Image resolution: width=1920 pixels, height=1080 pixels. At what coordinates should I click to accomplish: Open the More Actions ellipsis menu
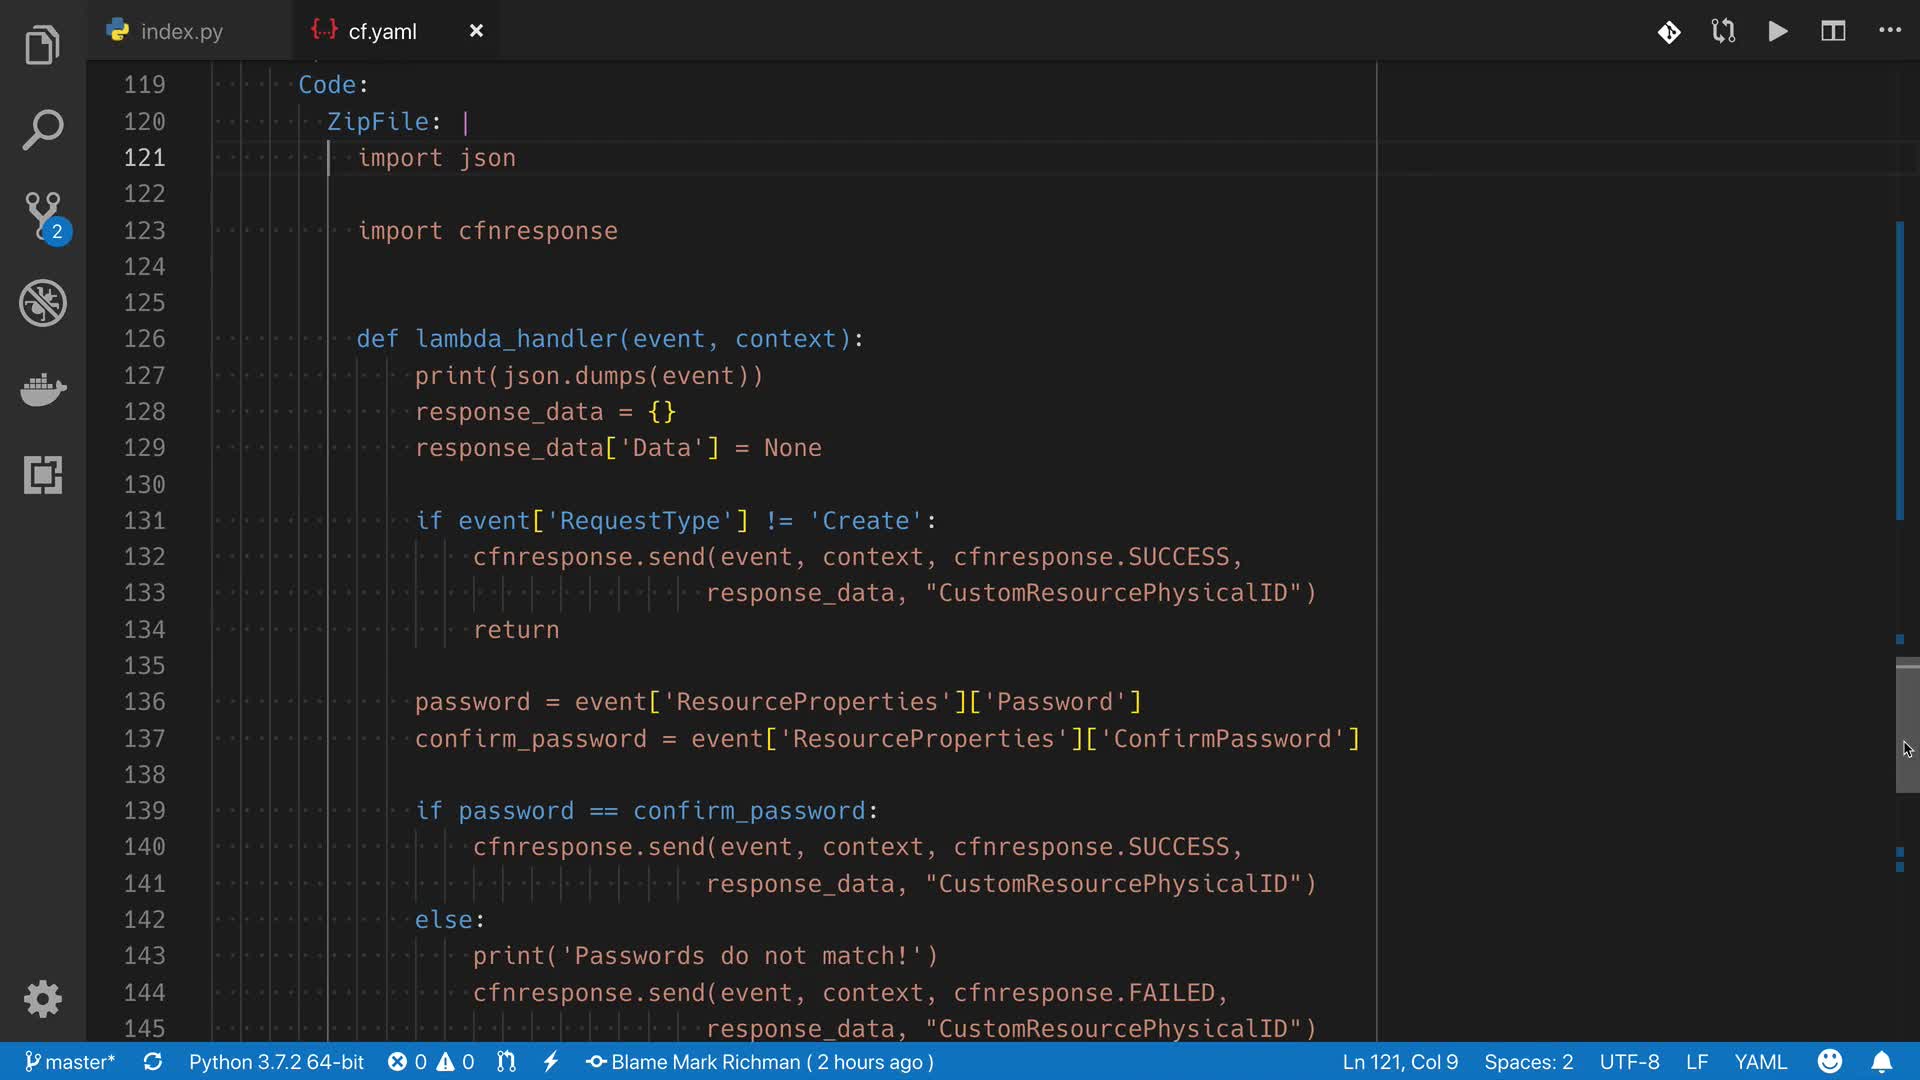pyautogui.click(x=1889, y=31)
